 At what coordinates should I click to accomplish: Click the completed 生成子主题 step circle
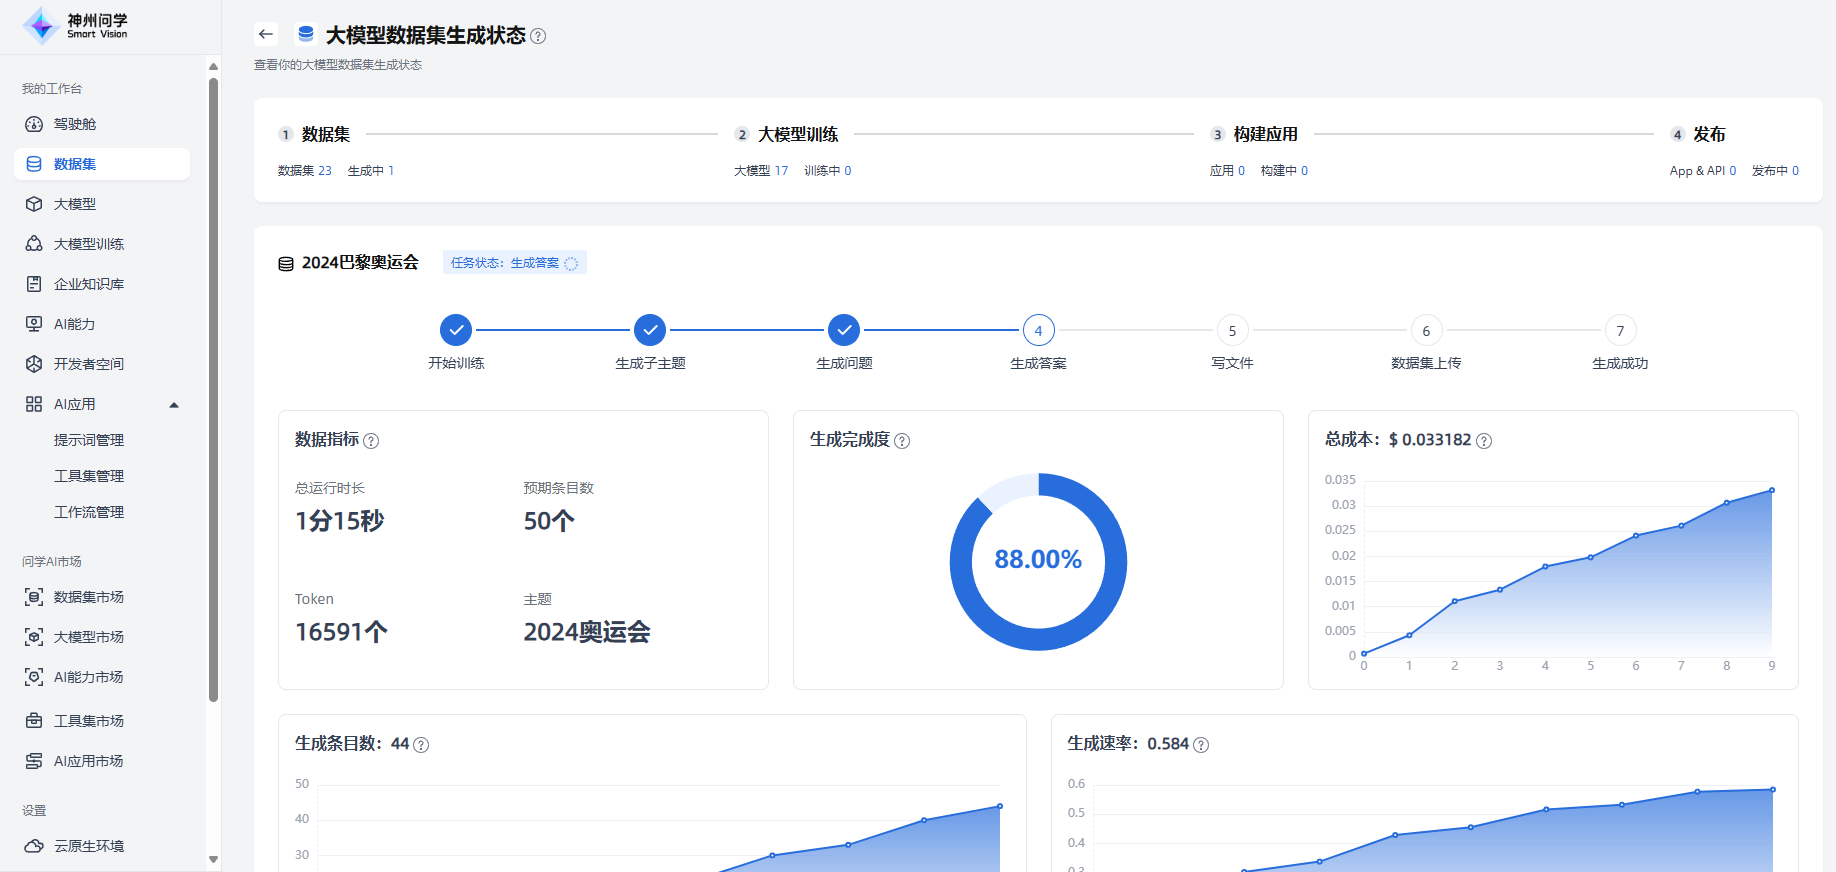[x=650, y=330]
